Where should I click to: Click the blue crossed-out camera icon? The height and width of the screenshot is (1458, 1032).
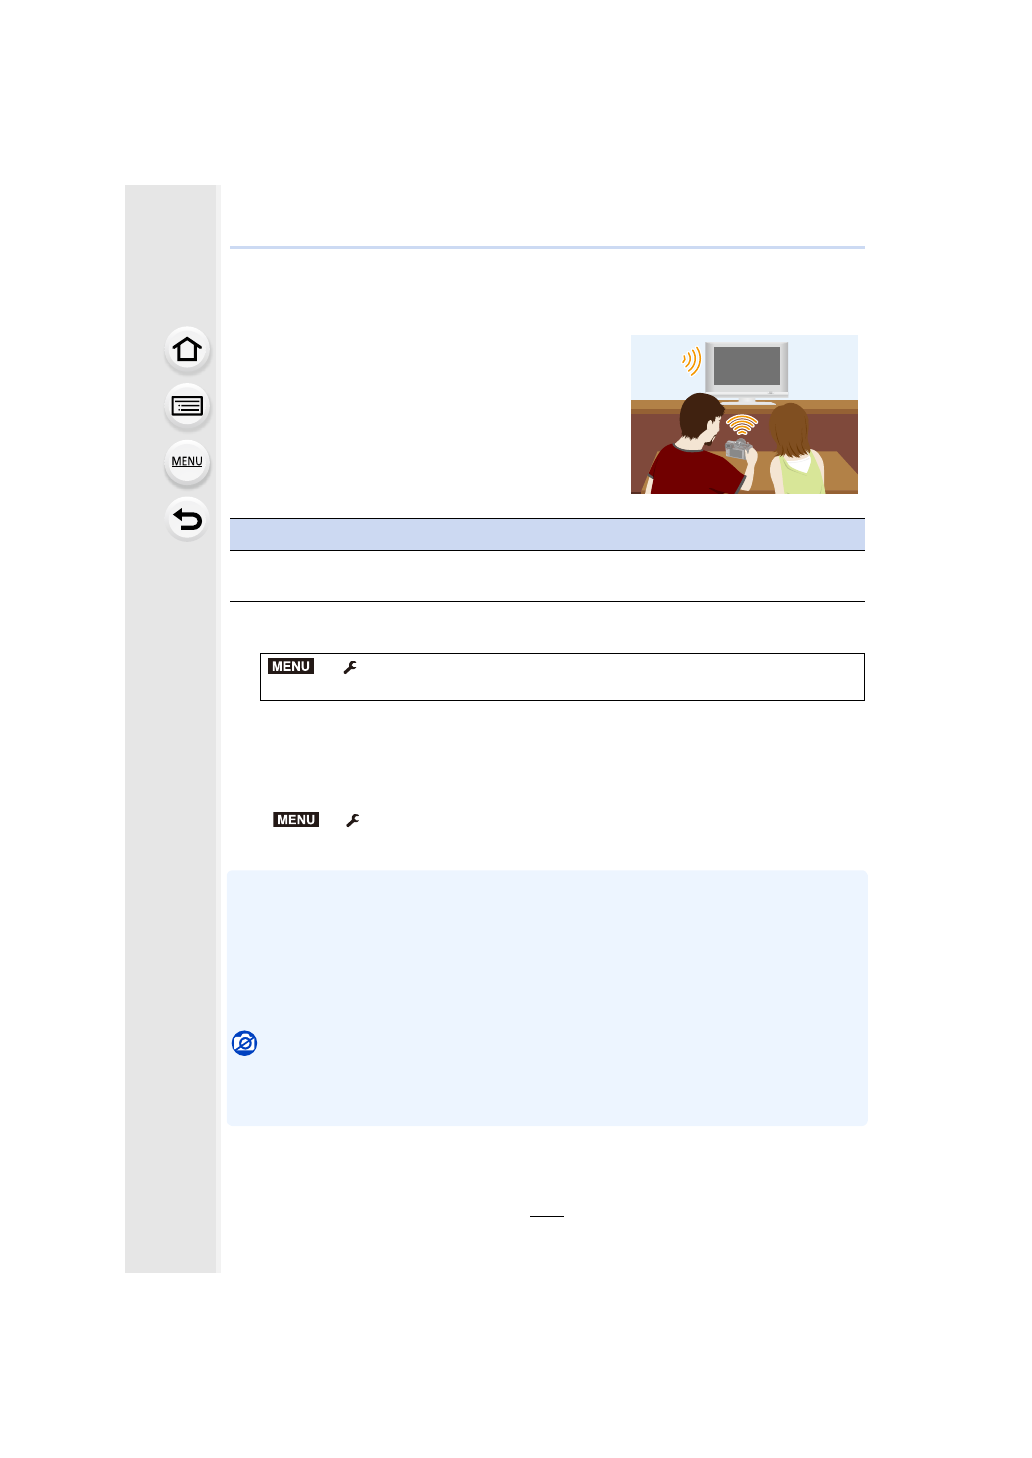[244, 1043]
